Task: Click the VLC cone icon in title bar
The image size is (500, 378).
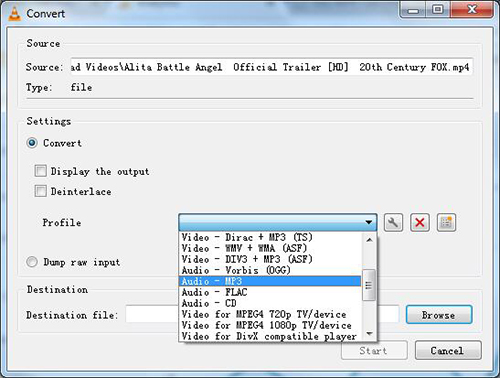Action: (x=14, y=14)
